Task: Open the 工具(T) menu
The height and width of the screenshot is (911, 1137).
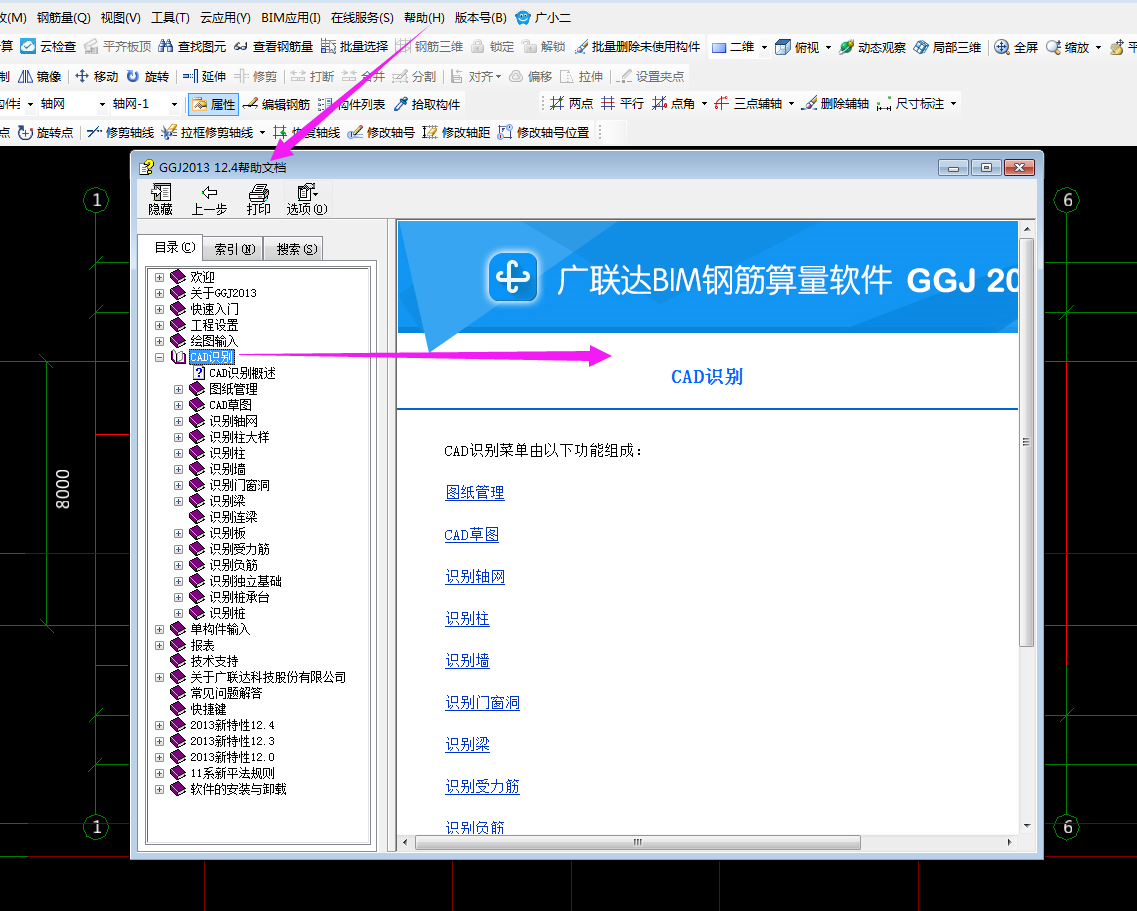Action: coord(170,17)
